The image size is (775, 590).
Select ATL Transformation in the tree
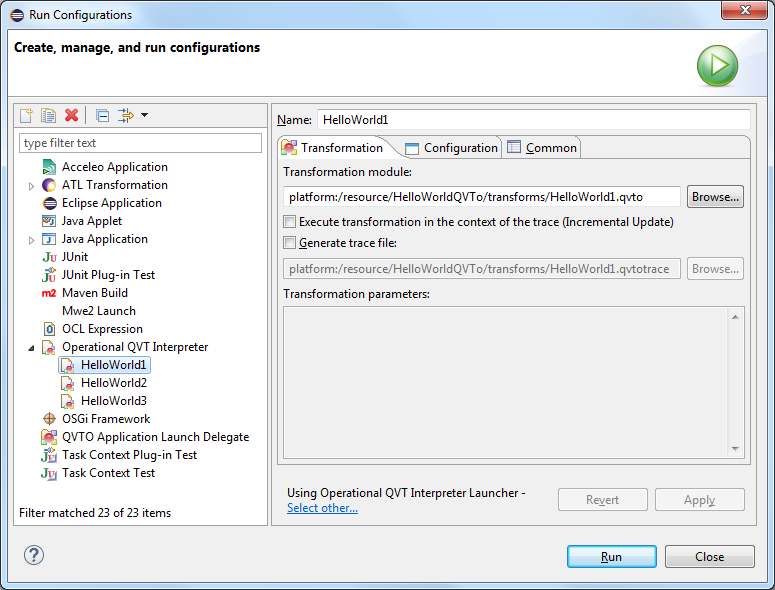click(x=115, y=185)
